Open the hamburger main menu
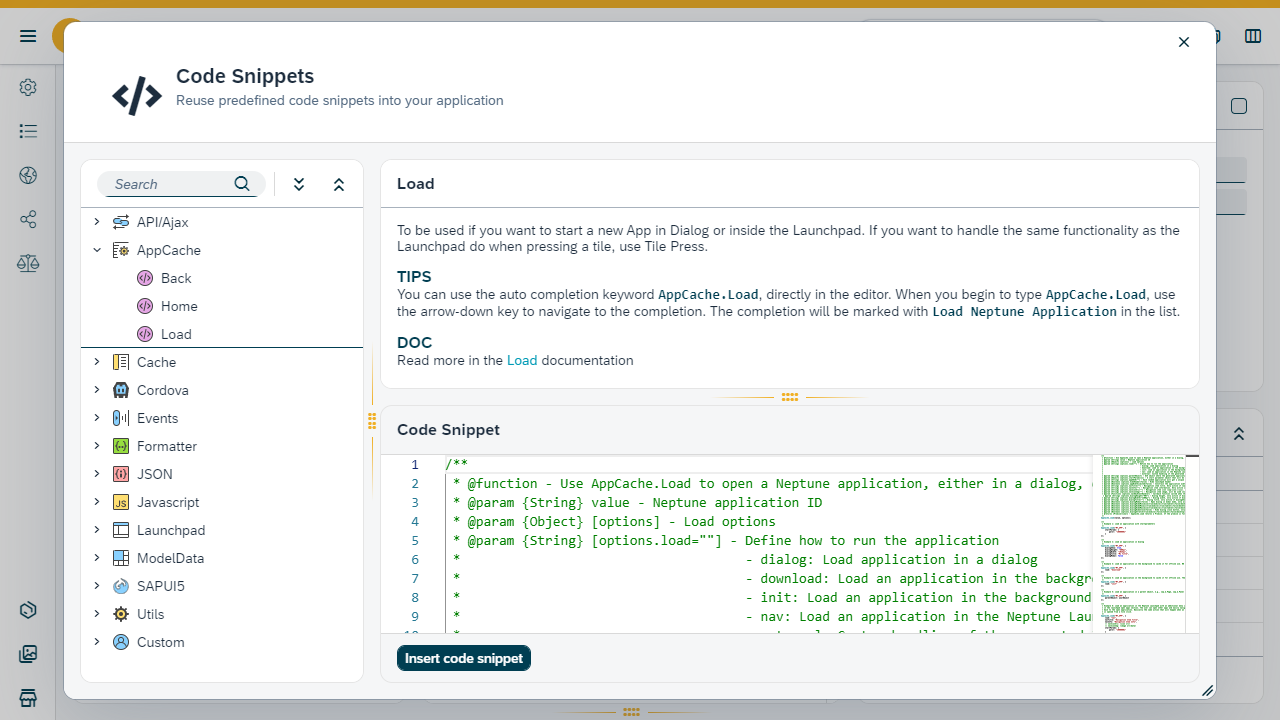Viewport: 1280px width, 720px height. (x=28, y=36)
